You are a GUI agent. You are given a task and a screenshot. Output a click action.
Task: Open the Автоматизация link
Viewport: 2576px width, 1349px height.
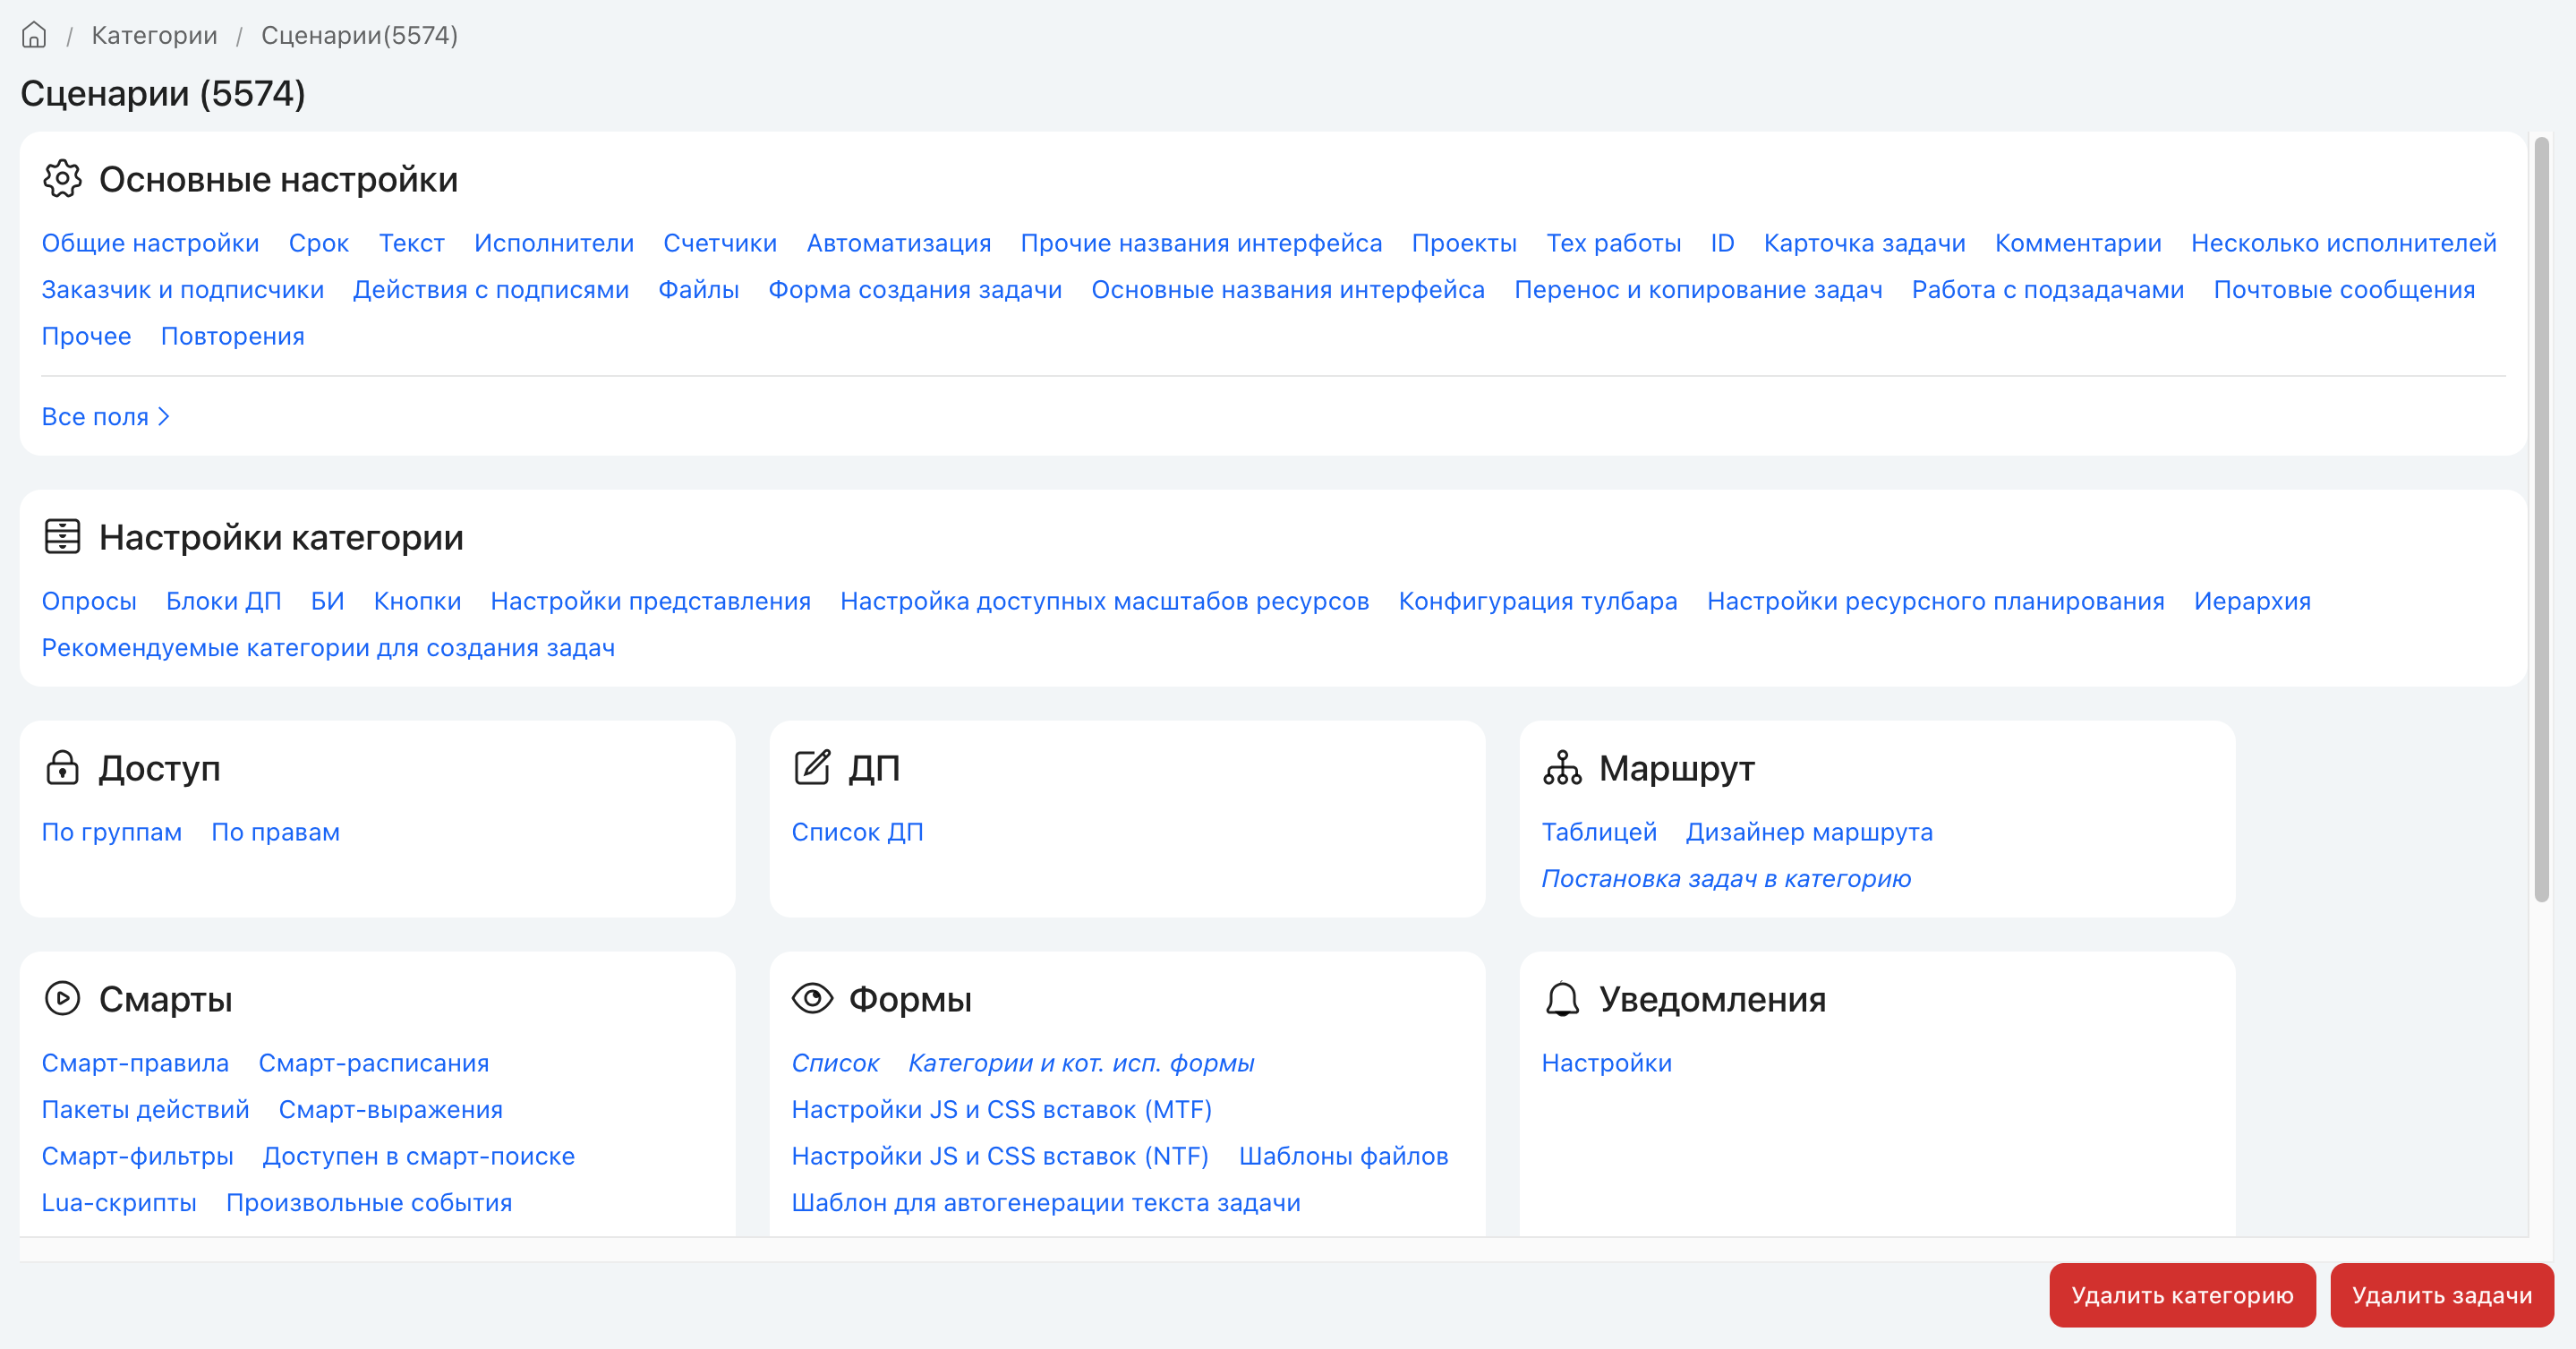click(x=899, y=243)
